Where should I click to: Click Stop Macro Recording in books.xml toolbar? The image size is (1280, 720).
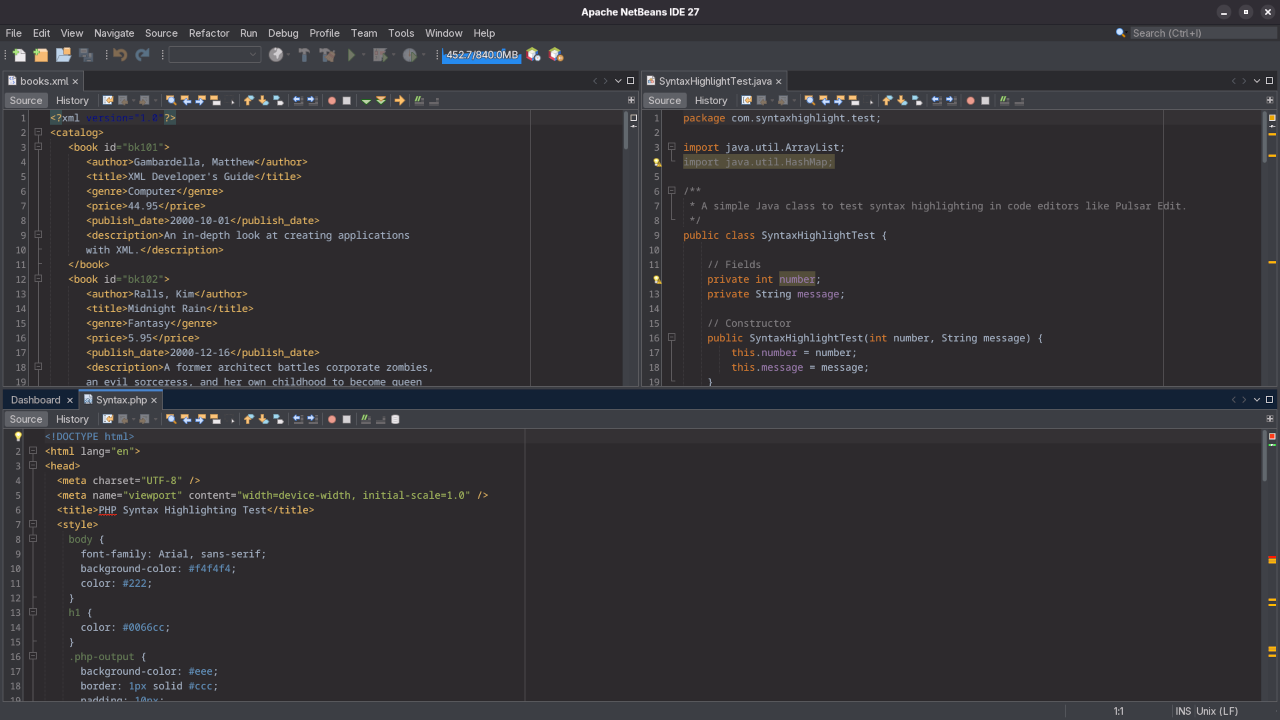[x=346, y=100]
